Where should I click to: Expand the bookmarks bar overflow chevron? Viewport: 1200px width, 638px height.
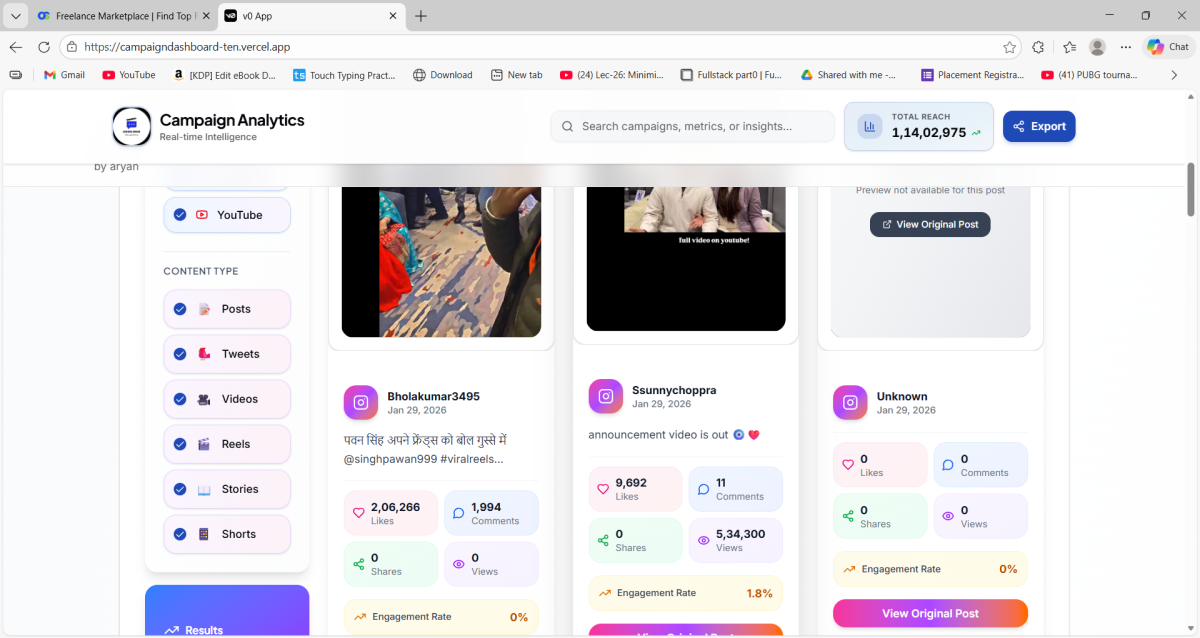[1174, 75]
